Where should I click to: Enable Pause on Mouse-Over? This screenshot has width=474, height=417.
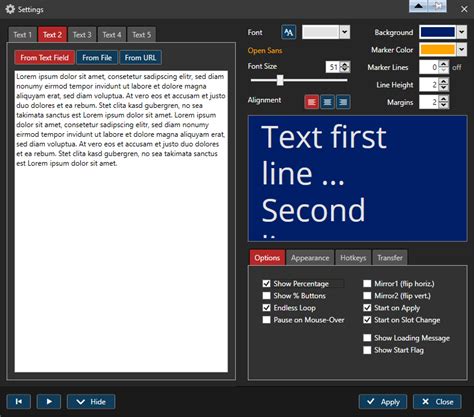tap(266, 320)
